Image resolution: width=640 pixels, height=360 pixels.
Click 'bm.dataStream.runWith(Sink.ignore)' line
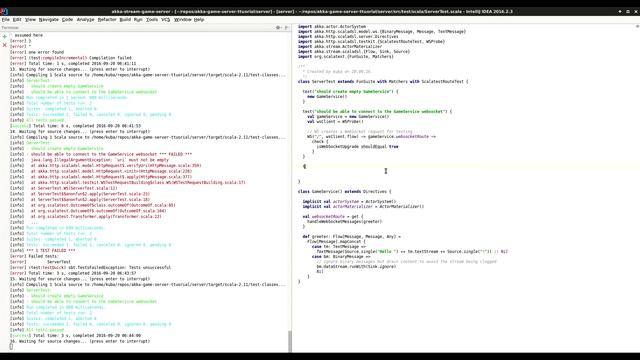tap(356, 266)
